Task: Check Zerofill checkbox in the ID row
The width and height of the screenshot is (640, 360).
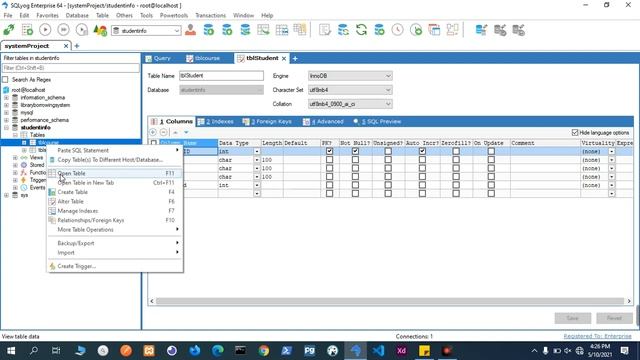Action: point(456,151)
